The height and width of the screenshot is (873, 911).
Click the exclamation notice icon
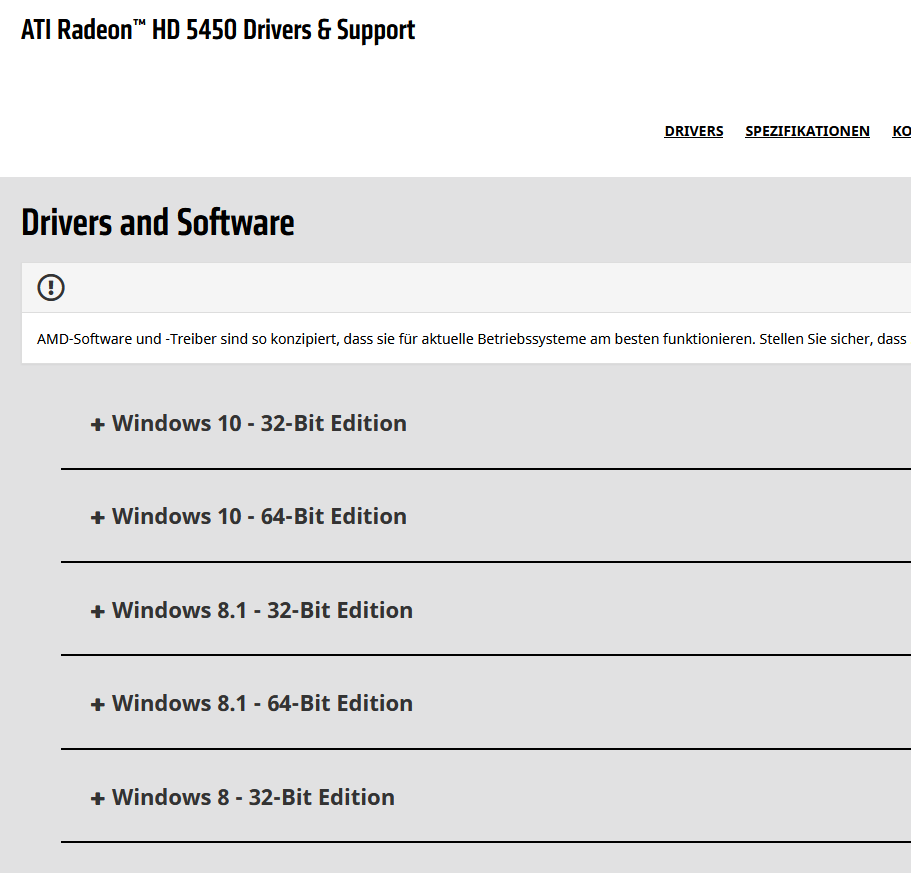pos(51,288)
